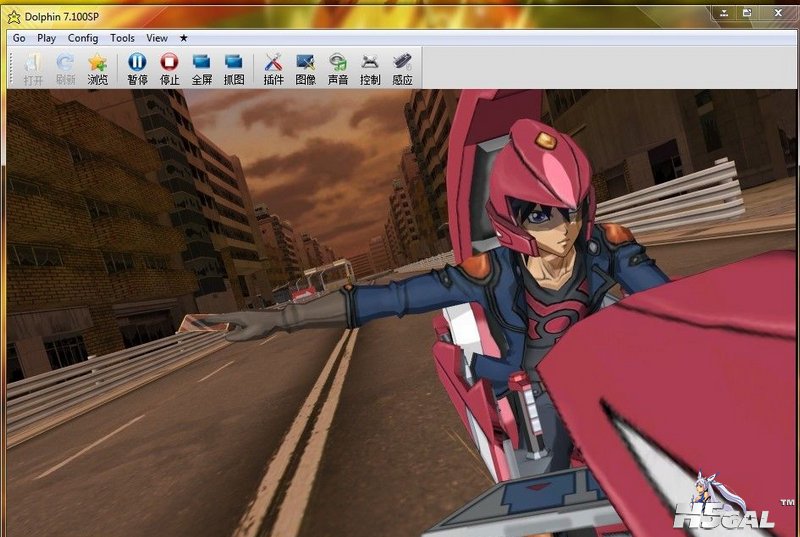Open the Go menu
800x537 pixels.
tap(19, 38)
